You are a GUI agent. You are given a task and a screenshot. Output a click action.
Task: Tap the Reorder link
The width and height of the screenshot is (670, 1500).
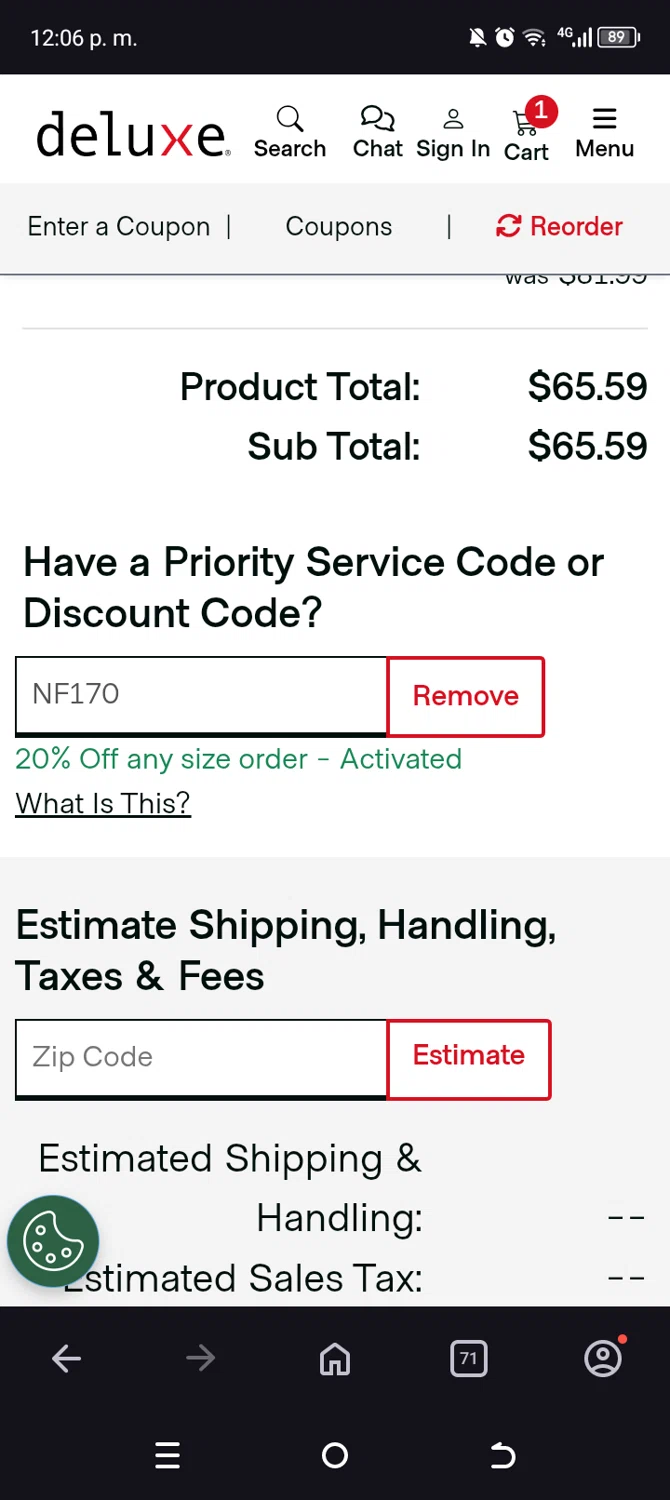pyautogui.click(x=560, y=227)
